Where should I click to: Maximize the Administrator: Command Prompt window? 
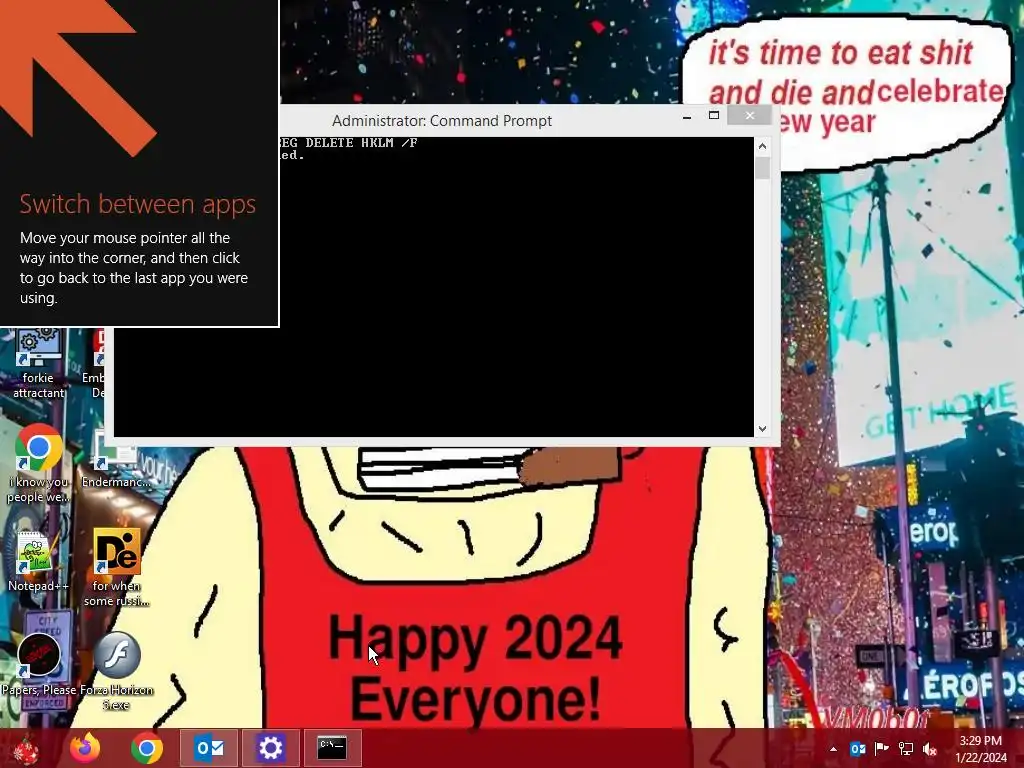point(714,116)
